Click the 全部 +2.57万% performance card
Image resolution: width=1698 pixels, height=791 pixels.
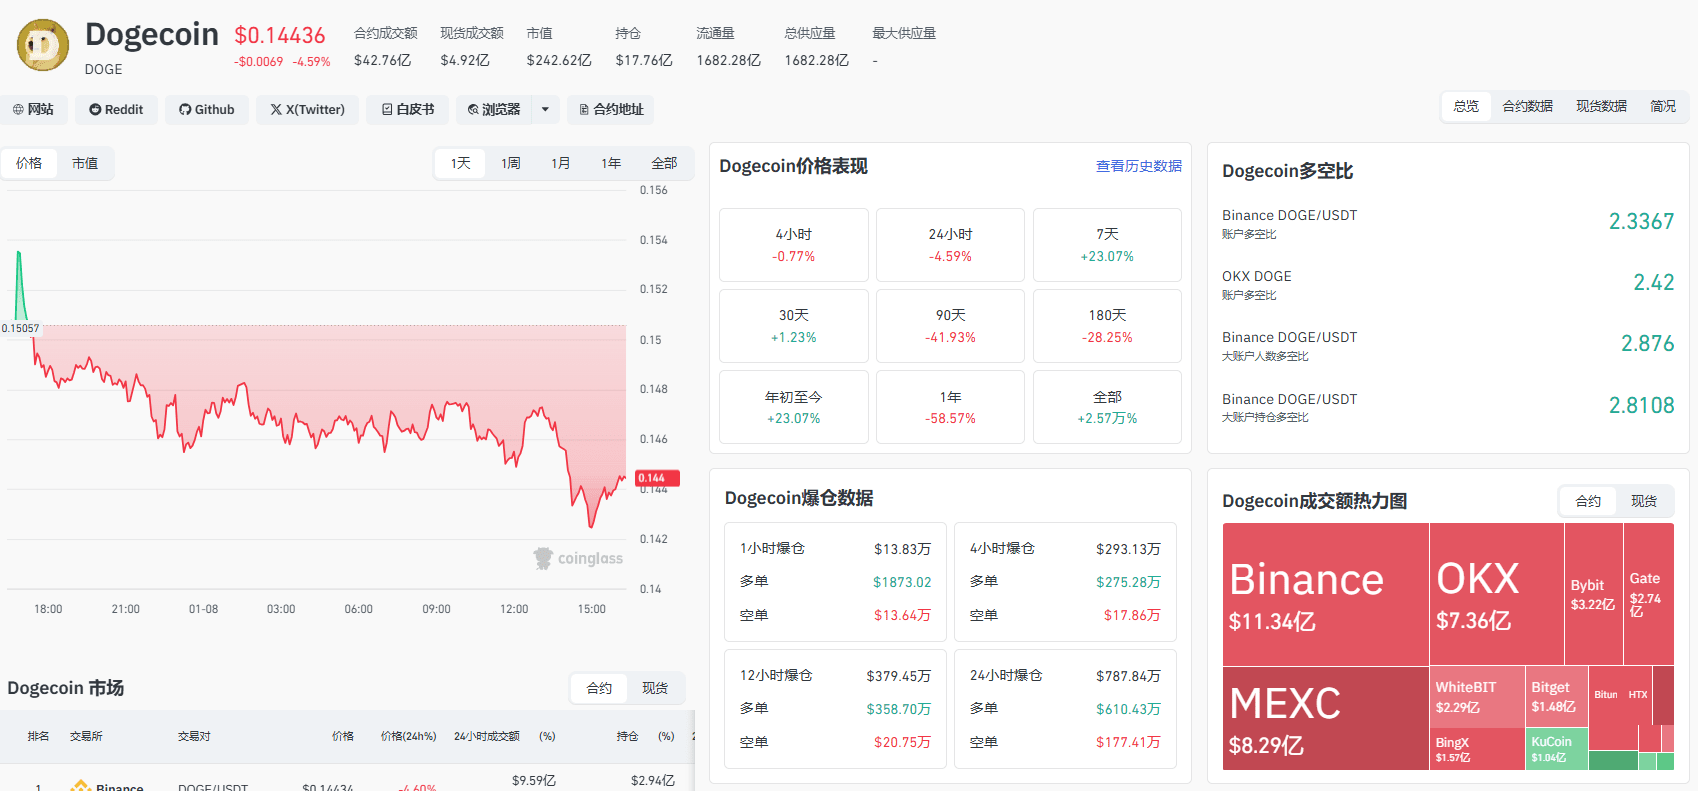pyautogui.click(x=1107, y=407)
